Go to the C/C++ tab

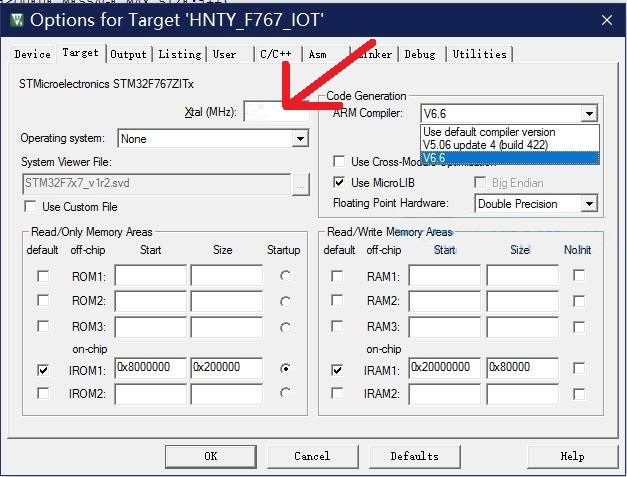click(x=276, y=54)
